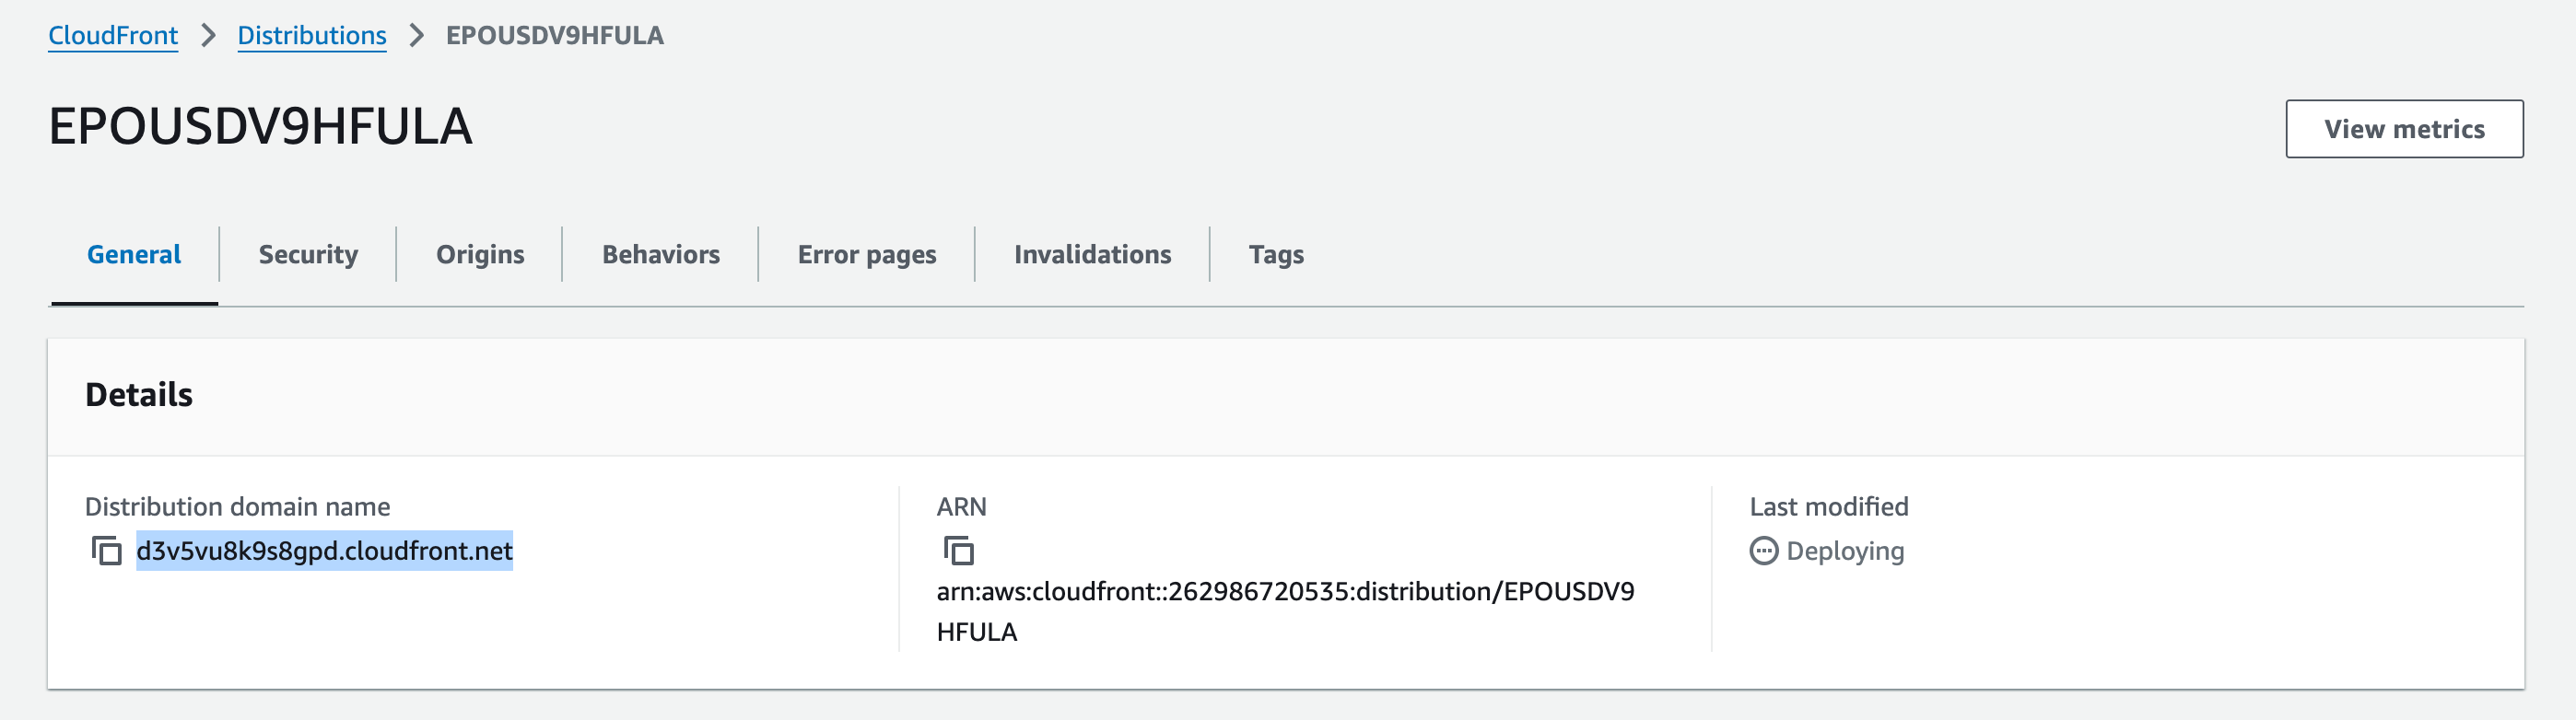Image resolution: width=2576 pixels, height=720 pixels.
Task: Click the ARN value text
Action: click(1284, 592)
